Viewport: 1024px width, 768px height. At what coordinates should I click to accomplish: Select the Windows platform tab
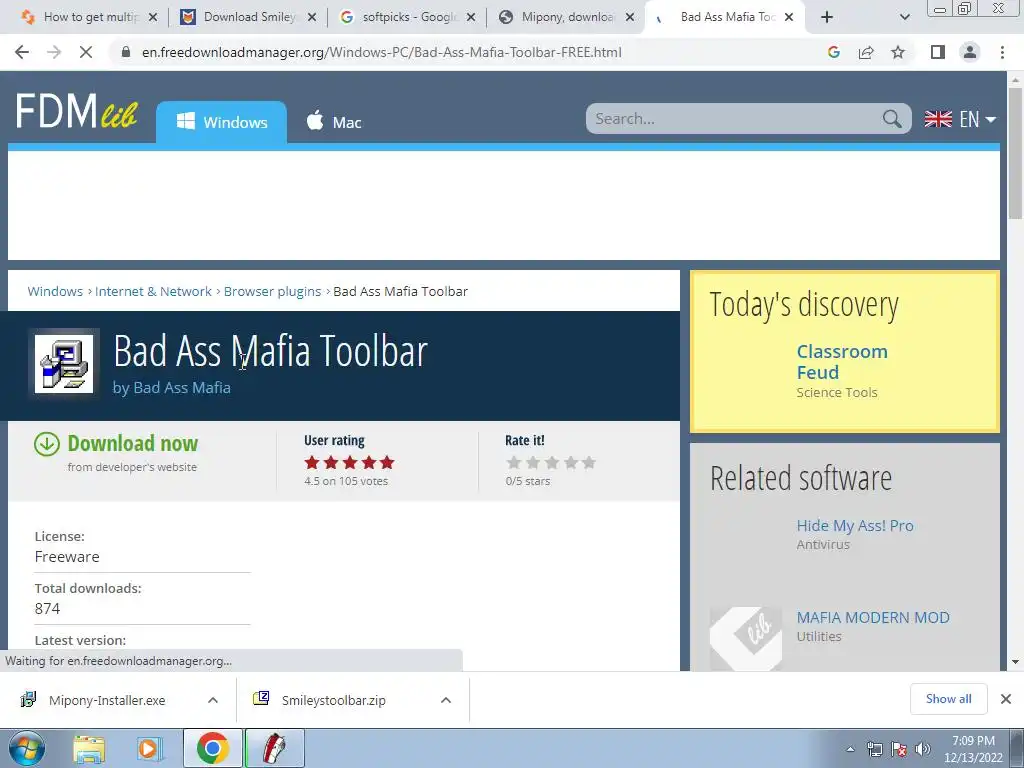pyautogui.click(x=221, y=122)
